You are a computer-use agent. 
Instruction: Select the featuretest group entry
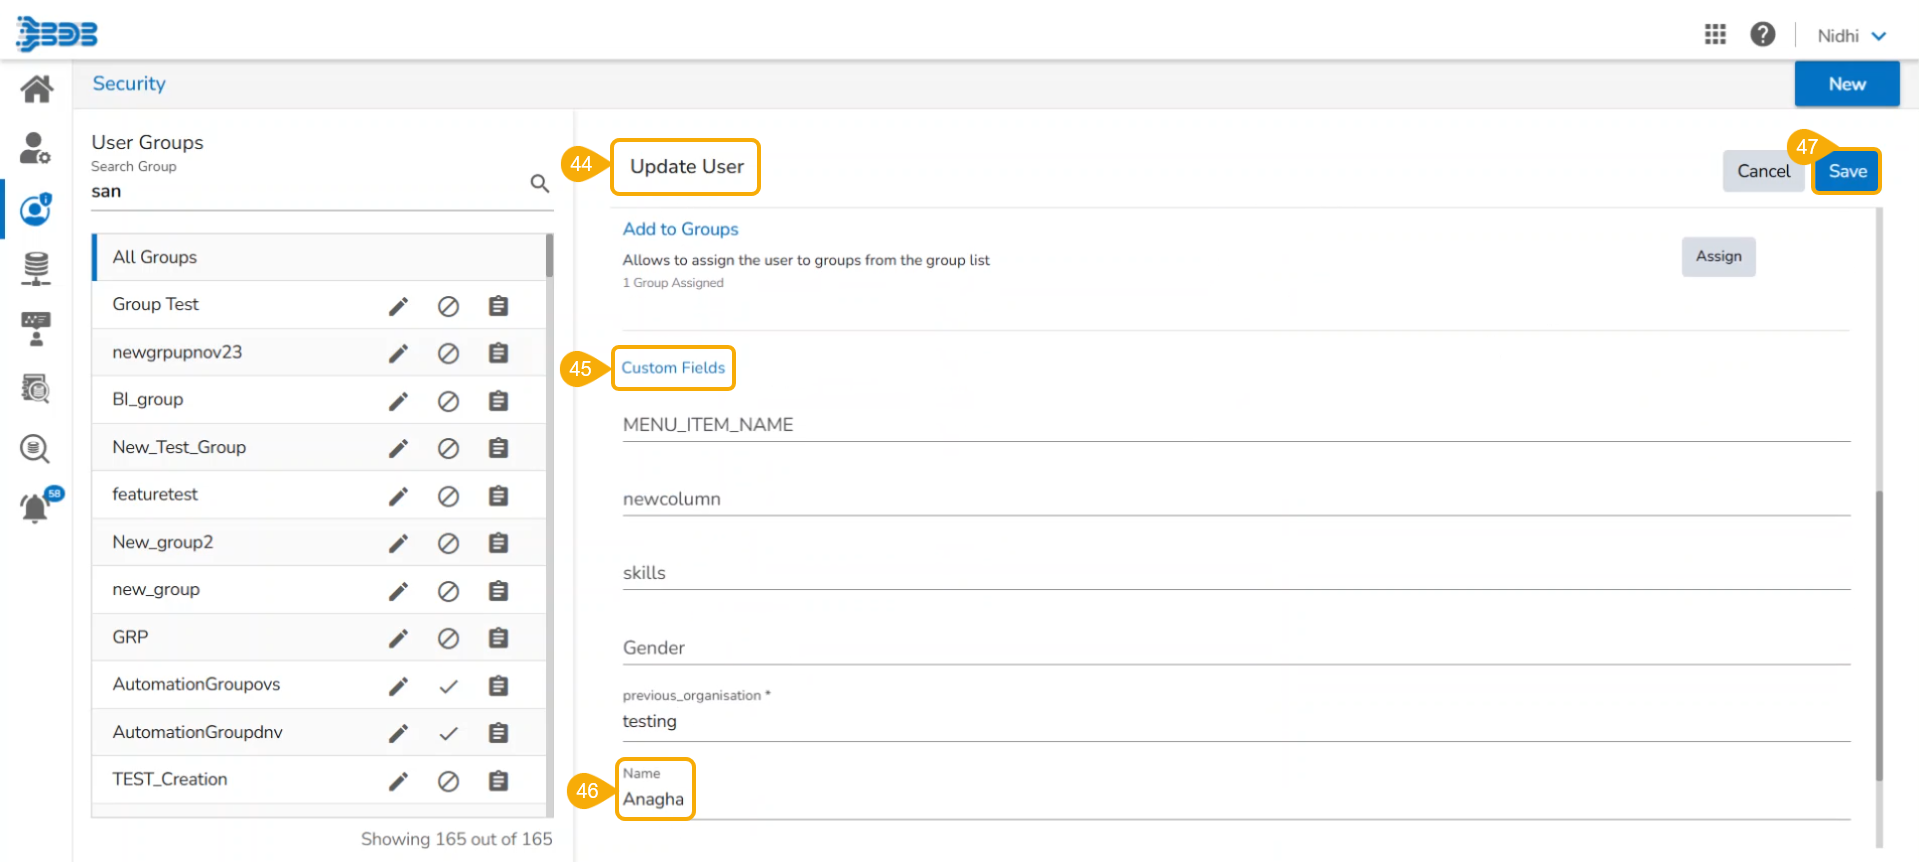[155, 495]
